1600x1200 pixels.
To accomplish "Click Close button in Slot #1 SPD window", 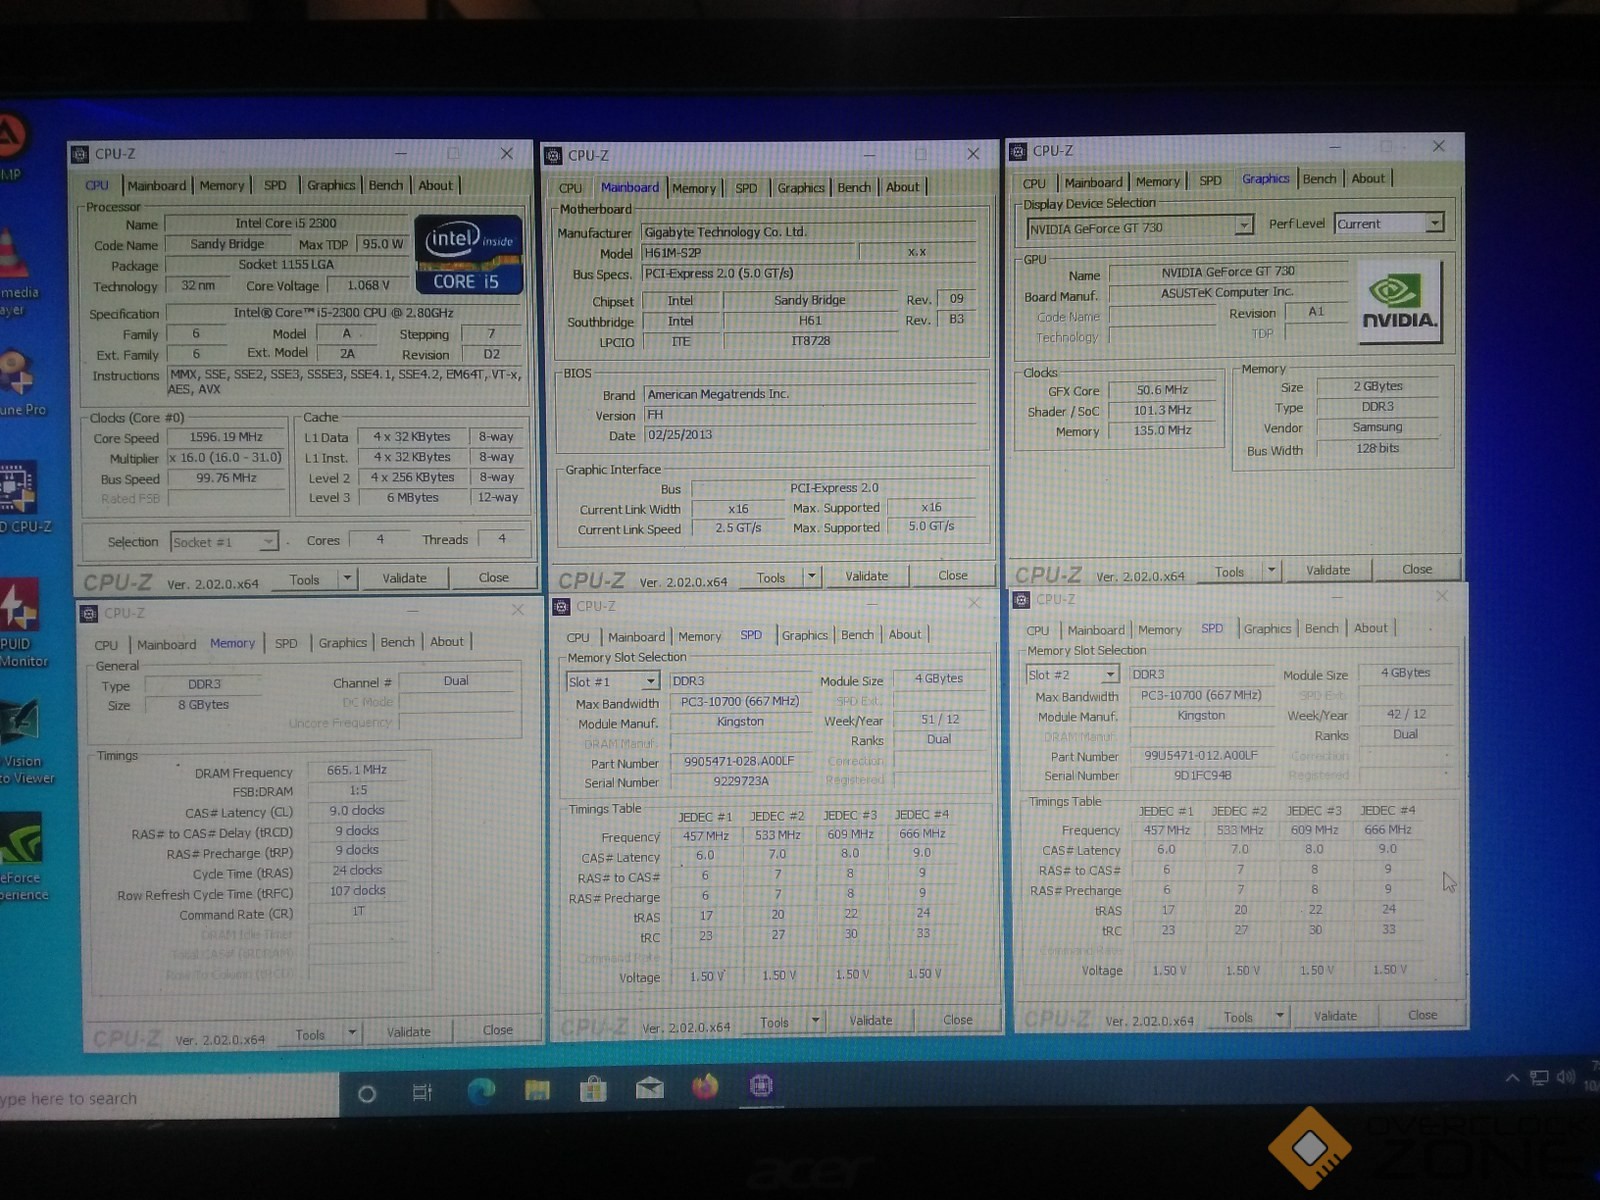I will click(x=957, y=1020).
